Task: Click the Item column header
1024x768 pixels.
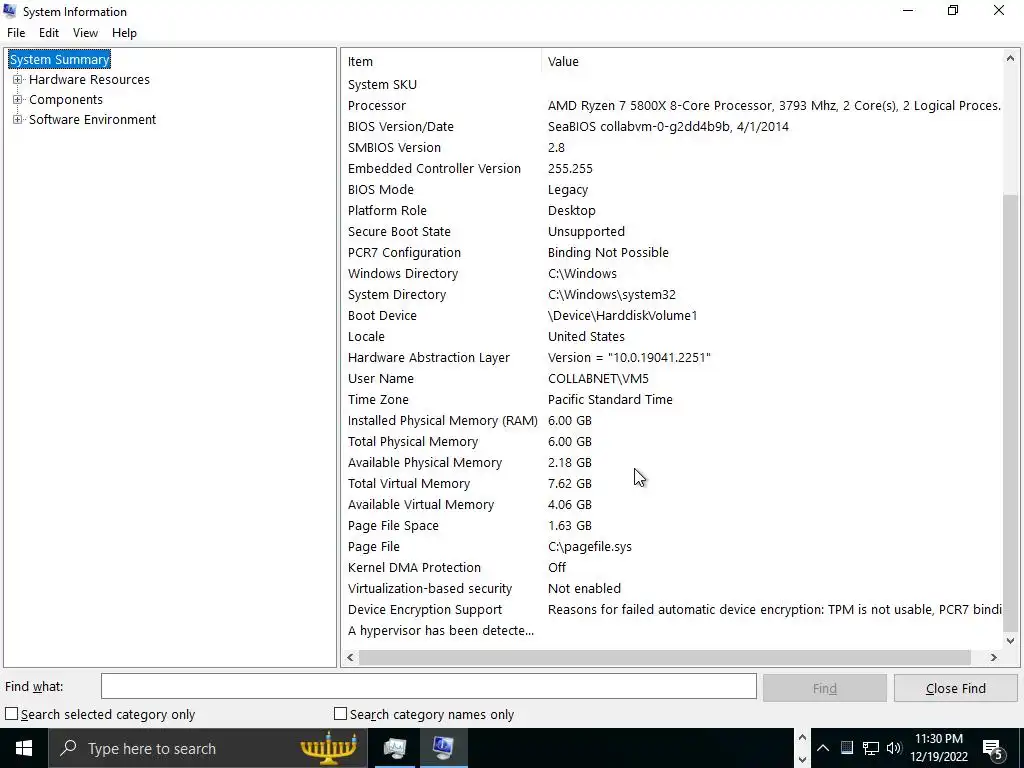Action: (x=441, y=61)
